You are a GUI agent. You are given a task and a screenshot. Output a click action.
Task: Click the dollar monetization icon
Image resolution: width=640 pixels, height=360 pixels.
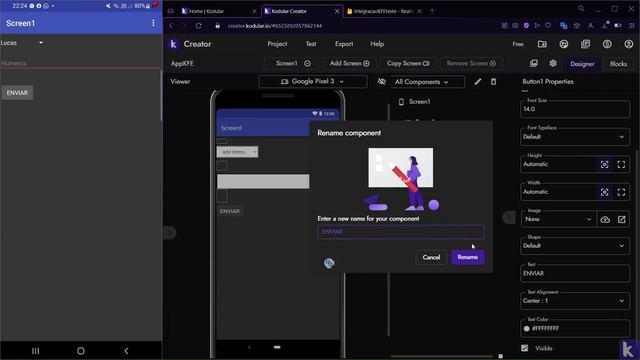pyautogui.click(x=607, y=44)
